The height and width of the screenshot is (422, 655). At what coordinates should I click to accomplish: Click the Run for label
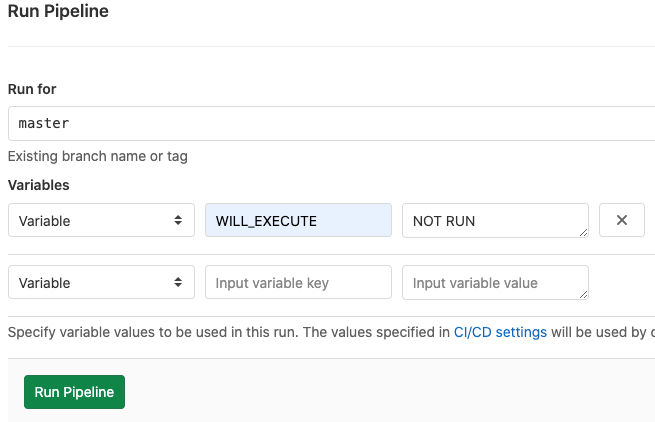32,89
